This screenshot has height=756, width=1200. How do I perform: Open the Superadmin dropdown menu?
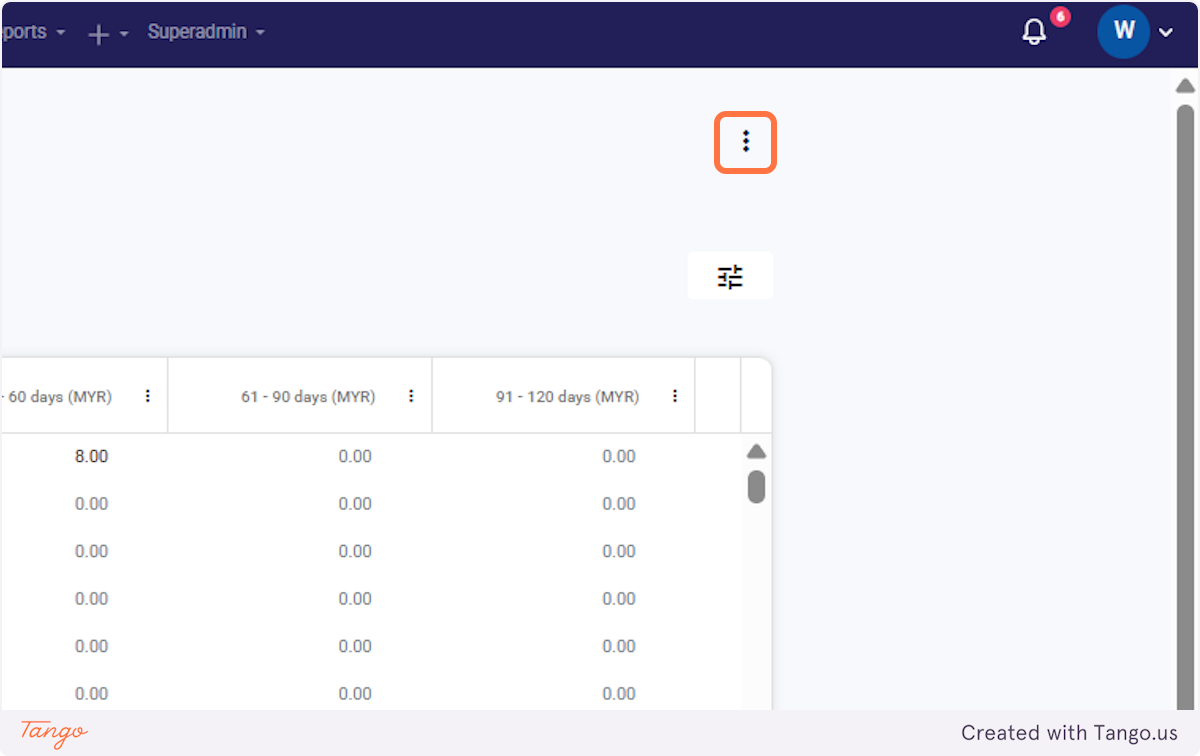(206, 32)
